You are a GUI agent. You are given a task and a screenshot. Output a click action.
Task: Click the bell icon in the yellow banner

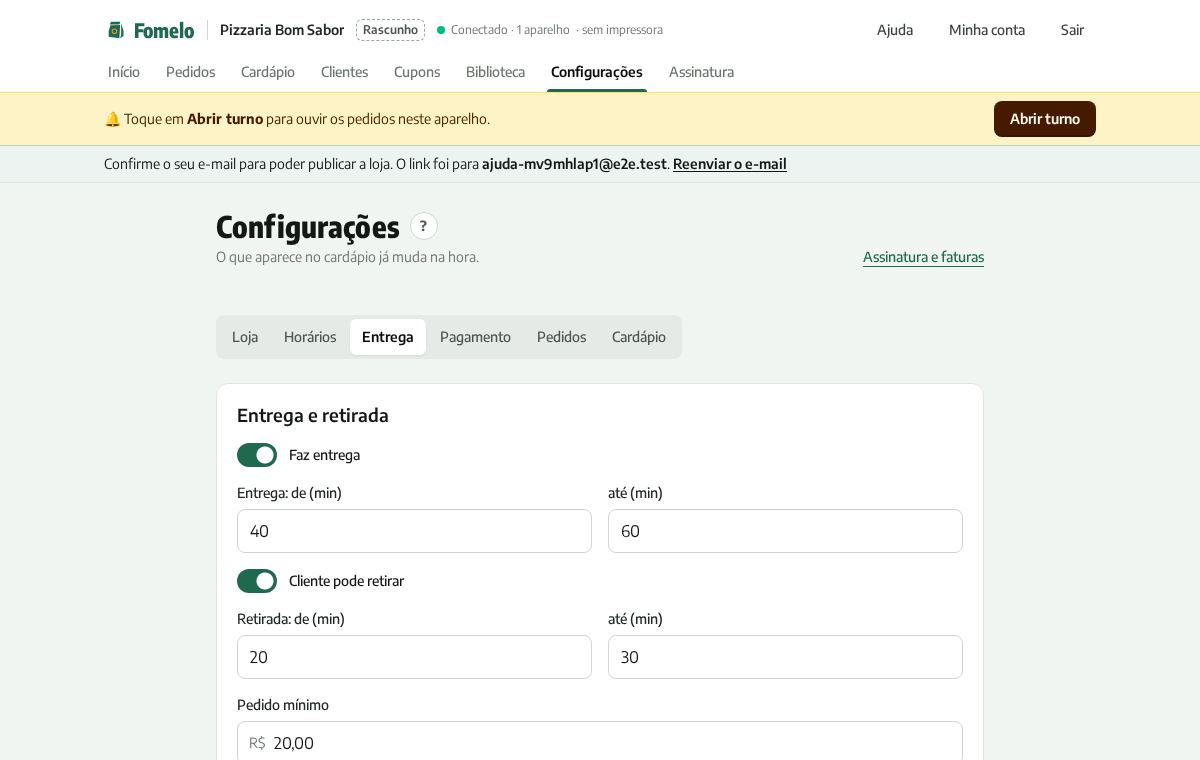[x=112, y=119]
